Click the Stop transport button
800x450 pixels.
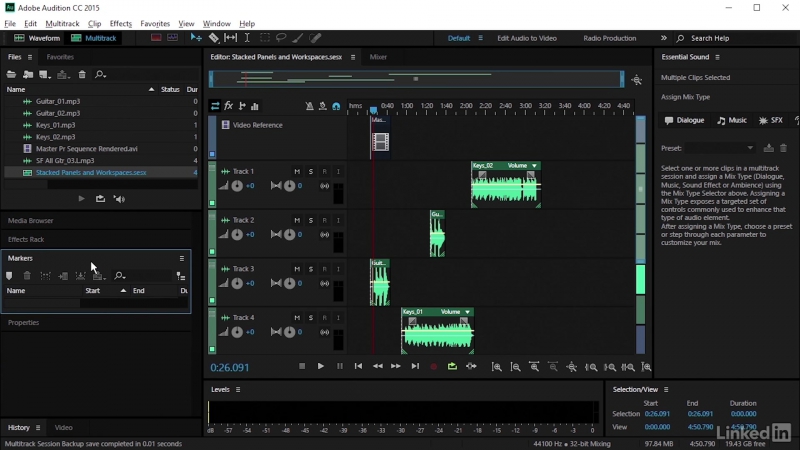tap(302, 366)
